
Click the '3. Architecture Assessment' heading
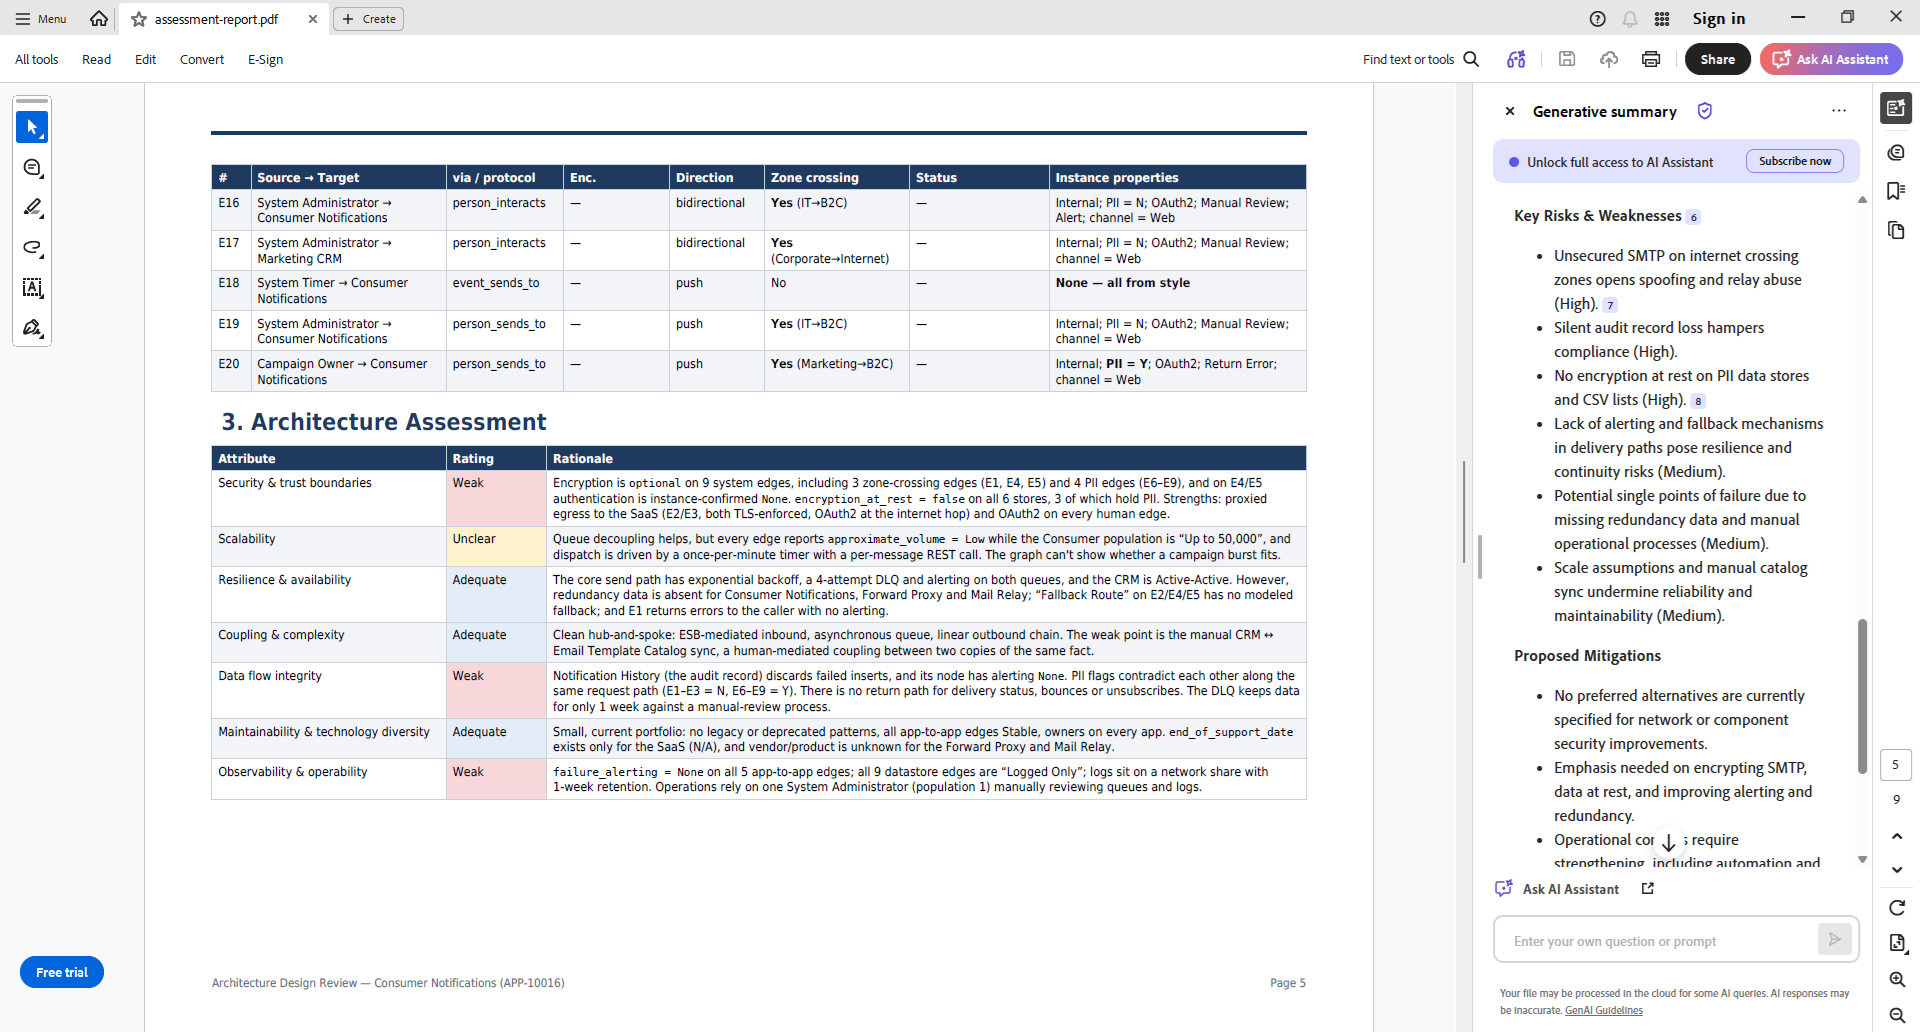point(384,422)
